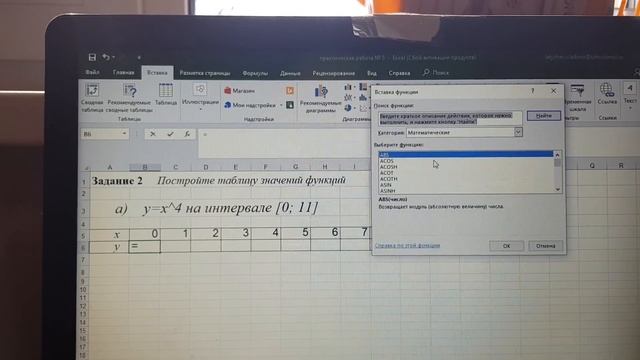Select column Q header
The width and height of the screenshot is (640, 360).
(592, 165)
